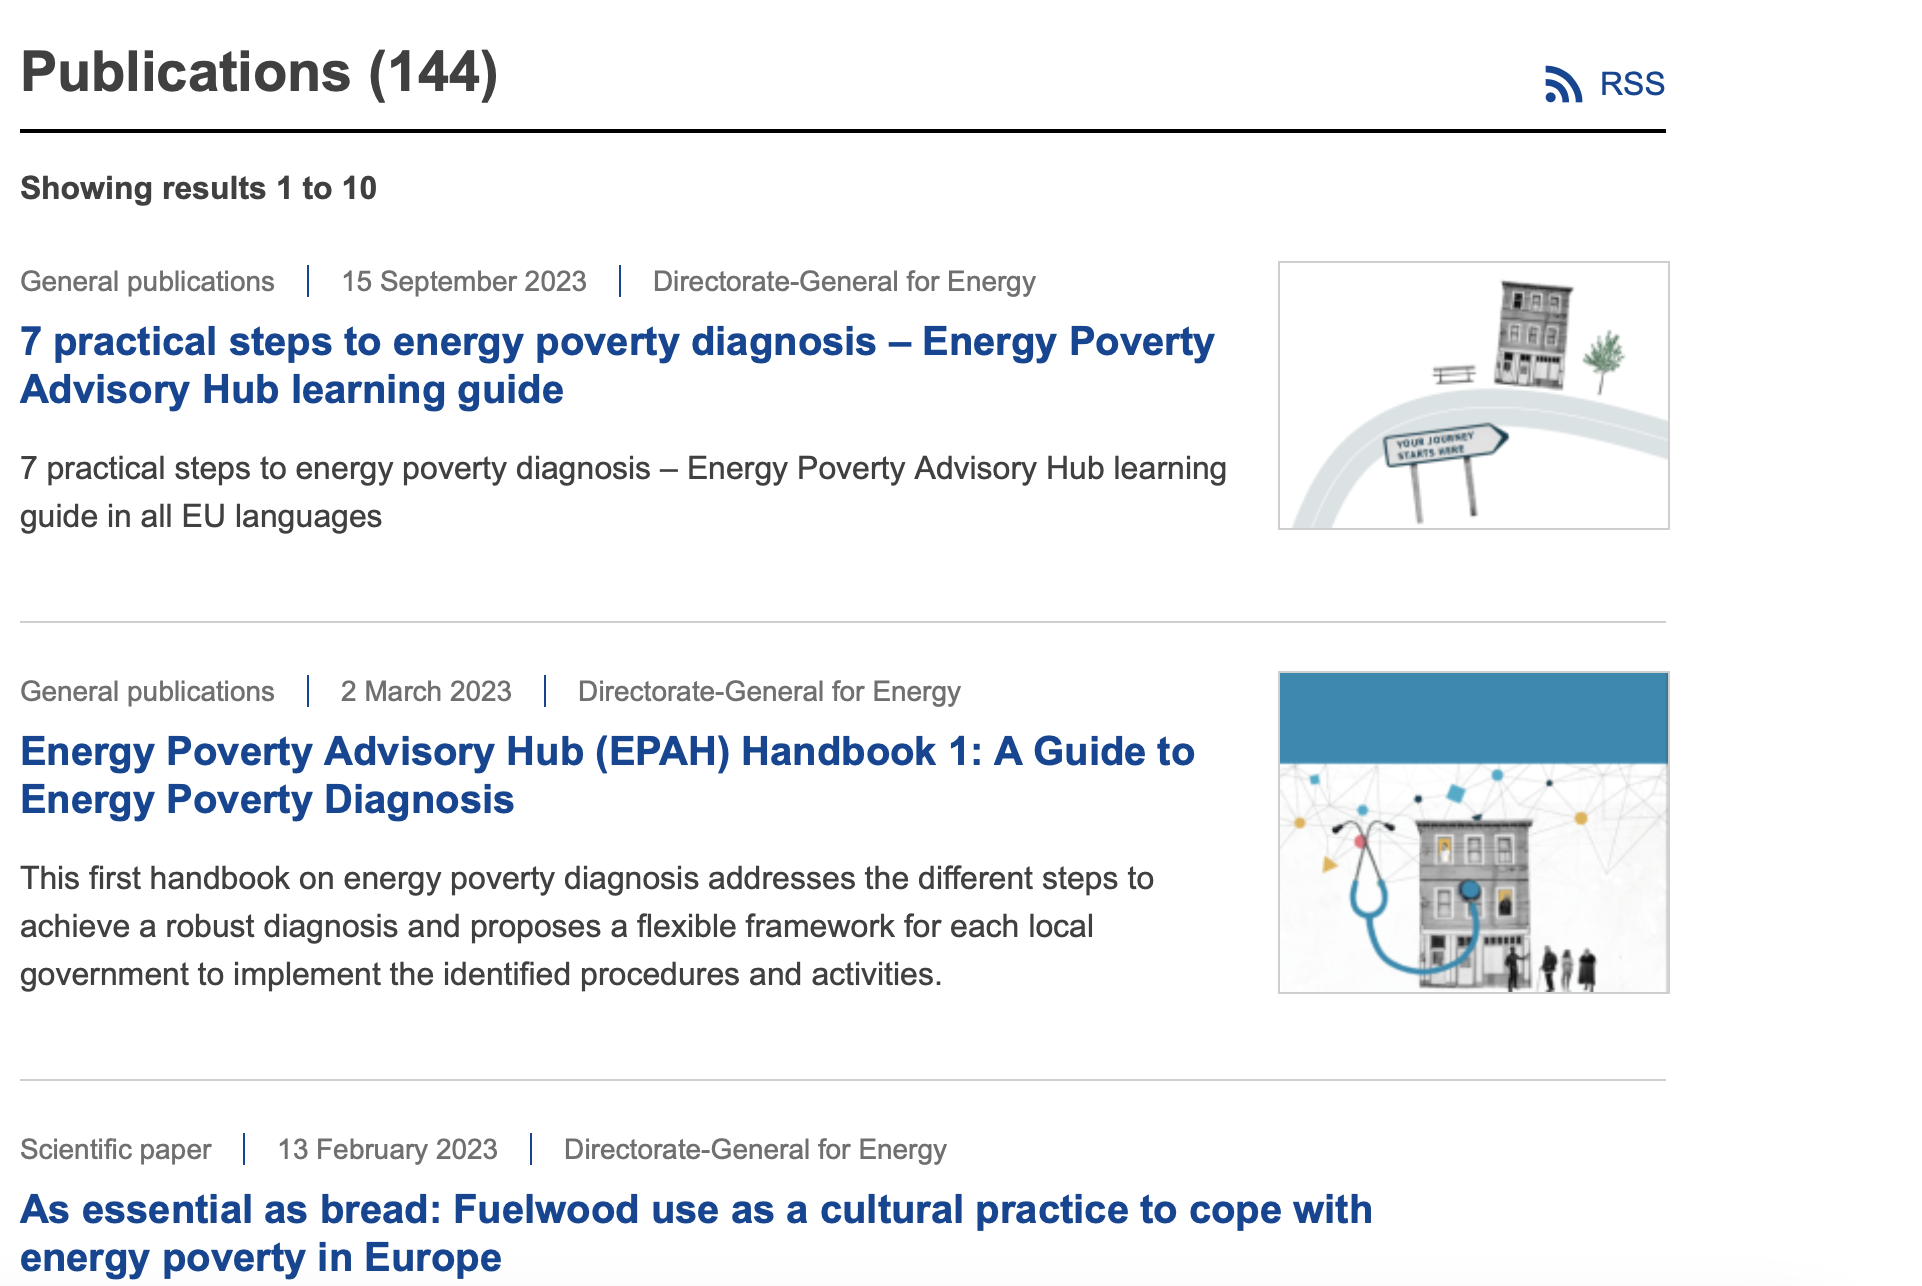Viewport: 1922px width, 1286px height.
Task: Click General publications label above the EPAH Handbook title
Action: [147, 691]
